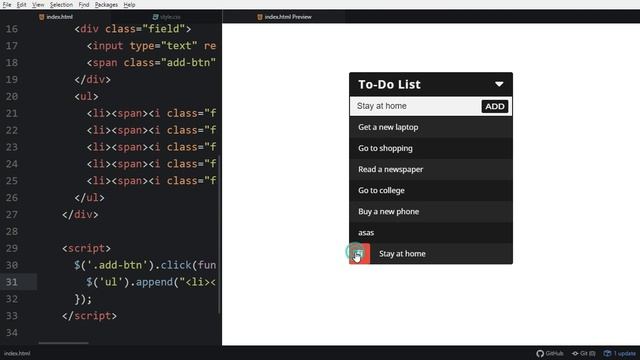Click the style.css tab file icon
Screen dimensions: 640x360
[x=155, y=17]
